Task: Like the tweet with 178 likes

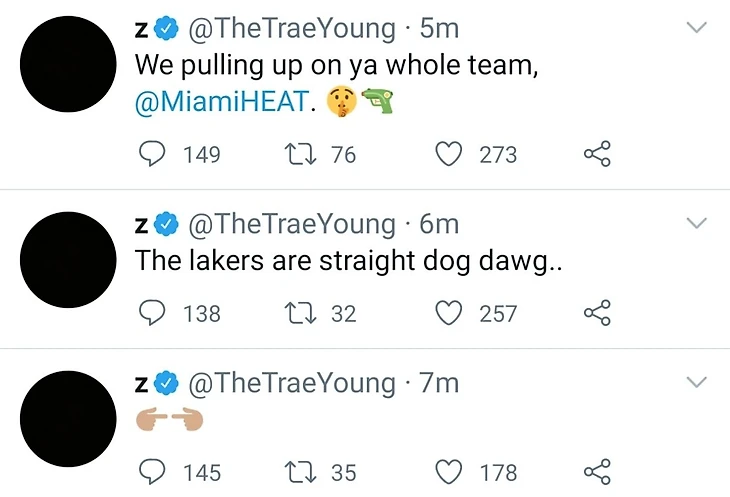Action: [451, 471]
